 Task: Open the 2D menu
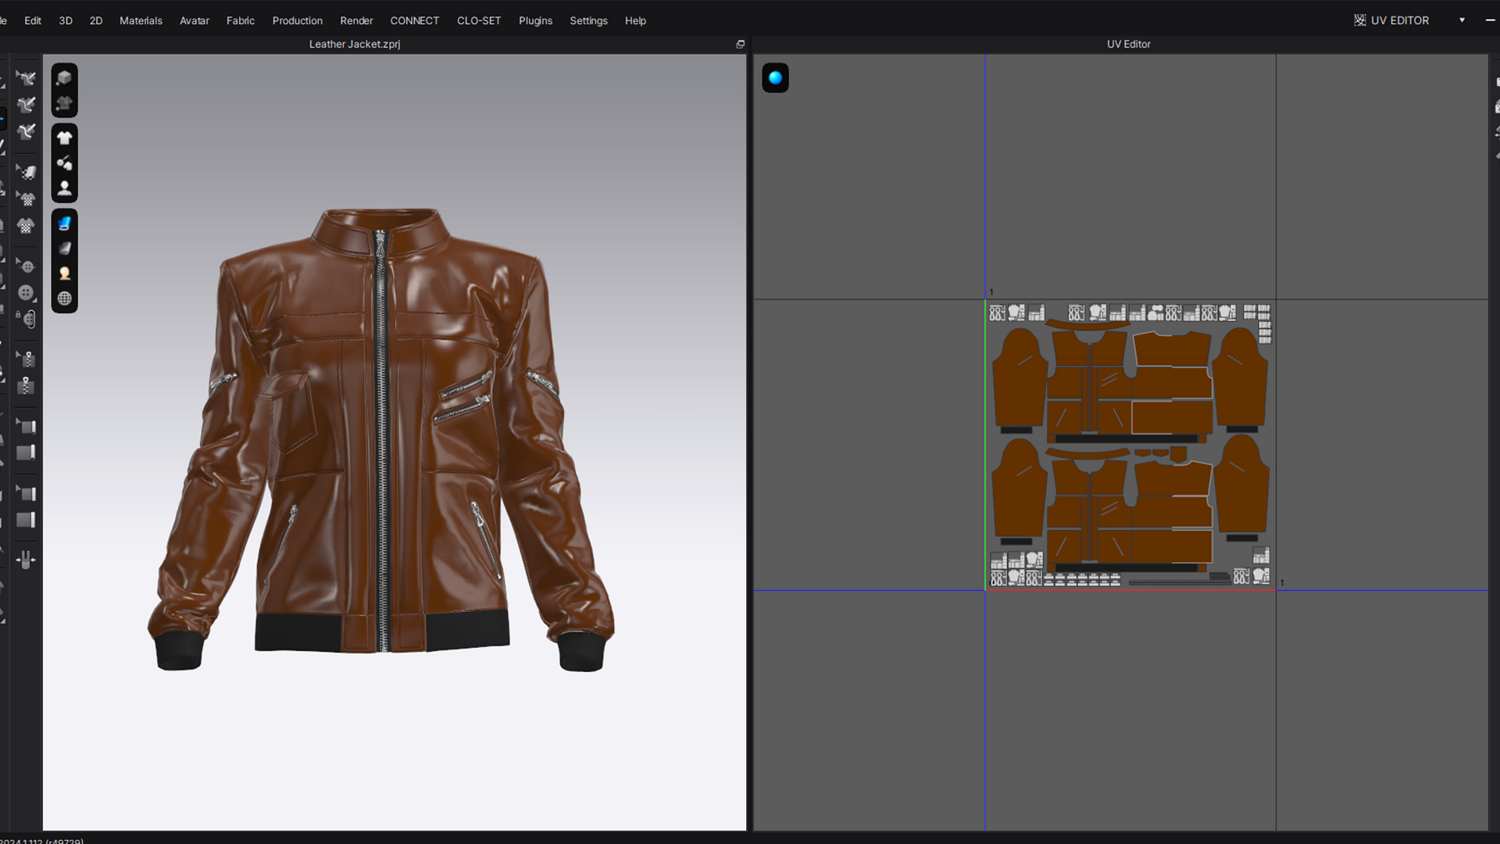pos(96,20)
